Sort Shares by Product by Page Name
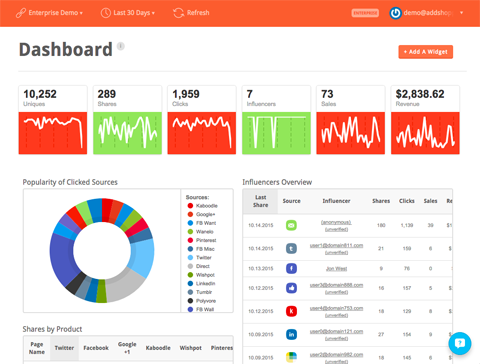The width and height of the screenshot is (480, 364). point(37,348)
